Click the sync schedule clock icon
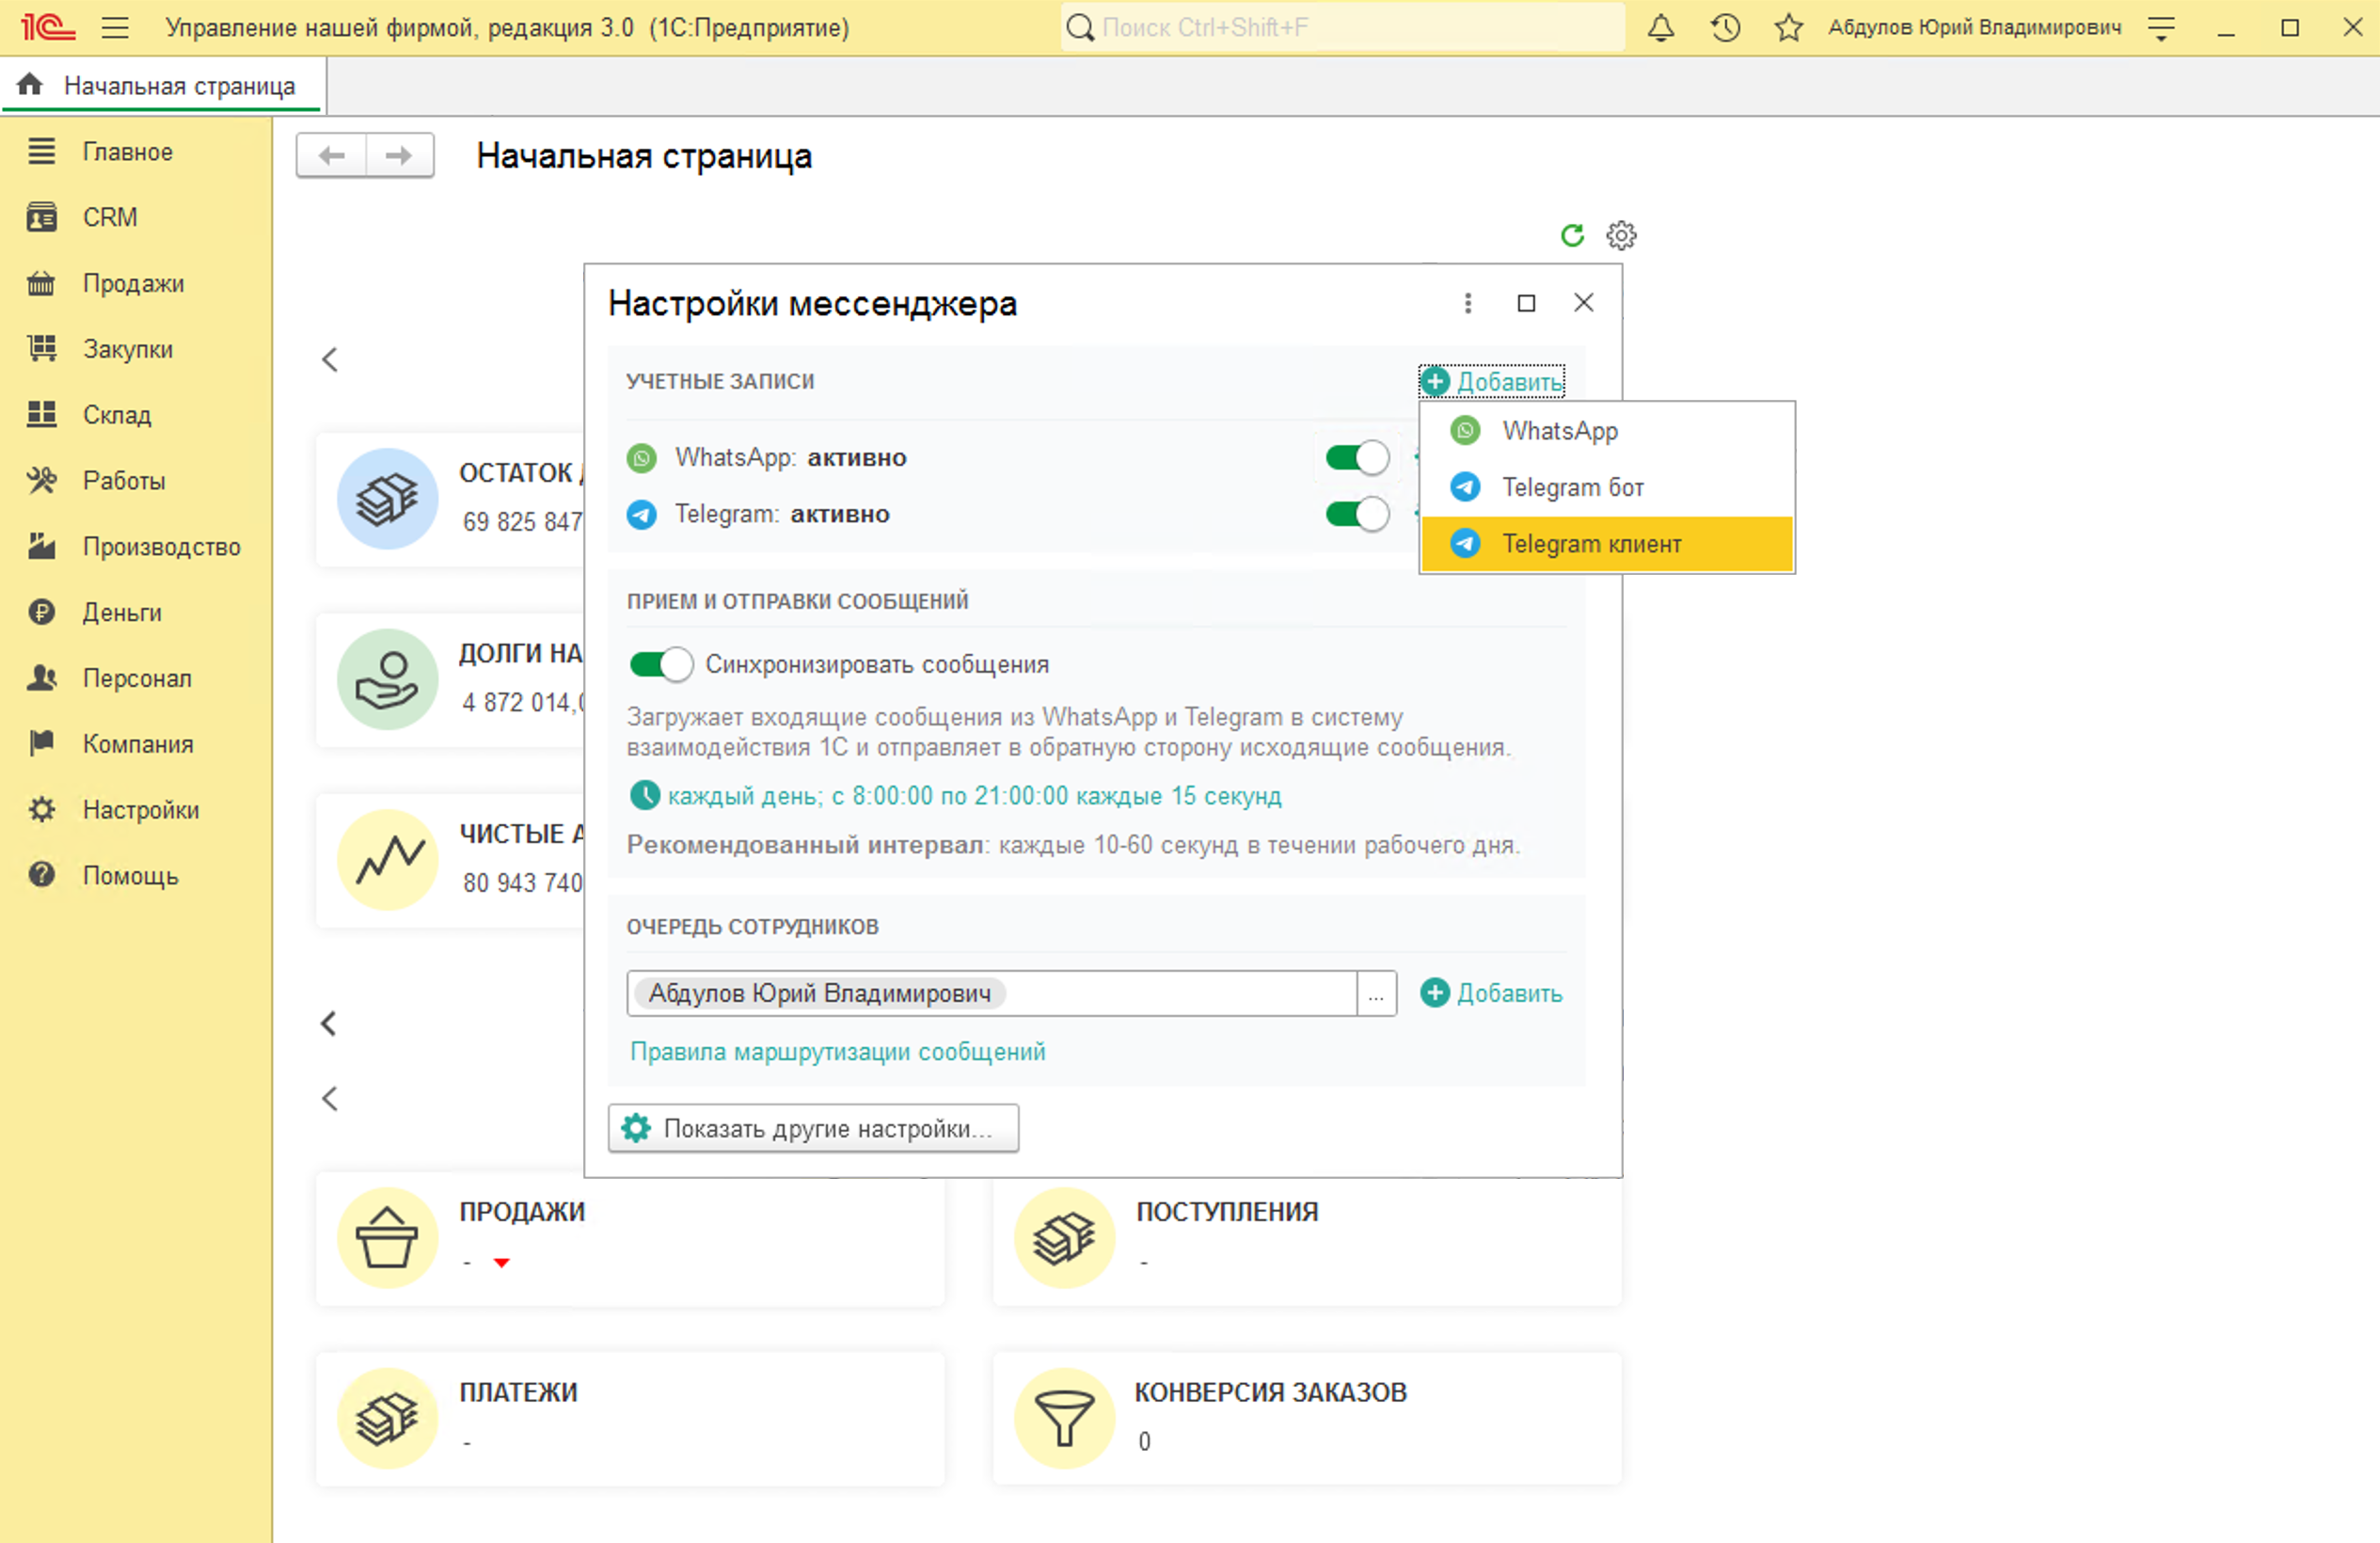 tap(644, 796)
